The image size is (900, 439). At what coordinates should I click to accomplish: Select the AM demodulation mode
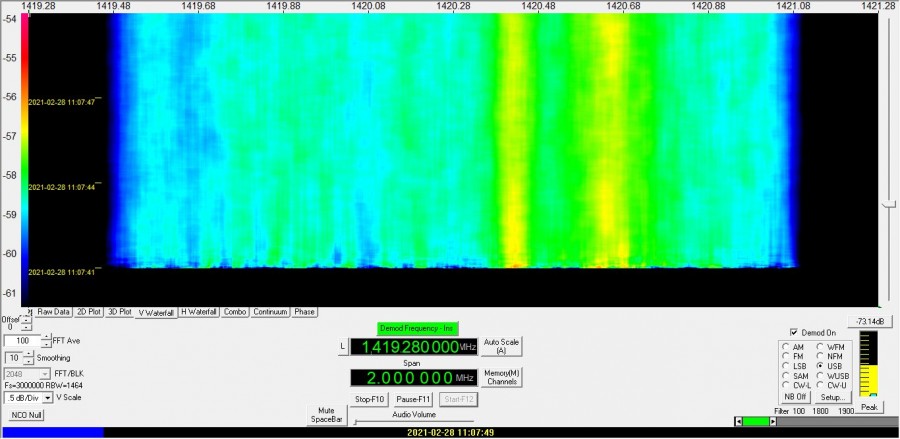786,346
